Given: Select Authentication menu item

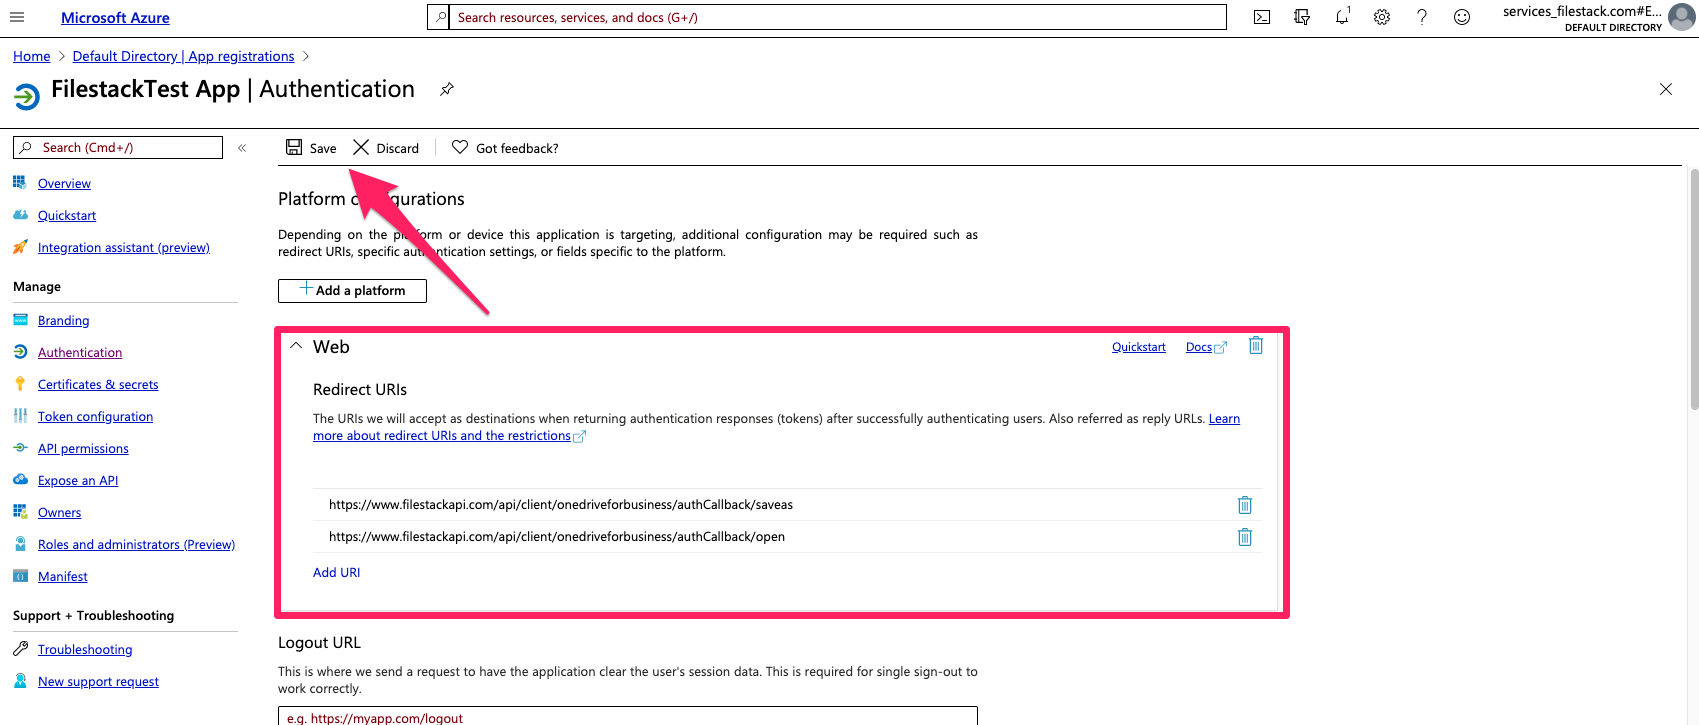Looking at the screenshot, I should (x=80, y=353).
